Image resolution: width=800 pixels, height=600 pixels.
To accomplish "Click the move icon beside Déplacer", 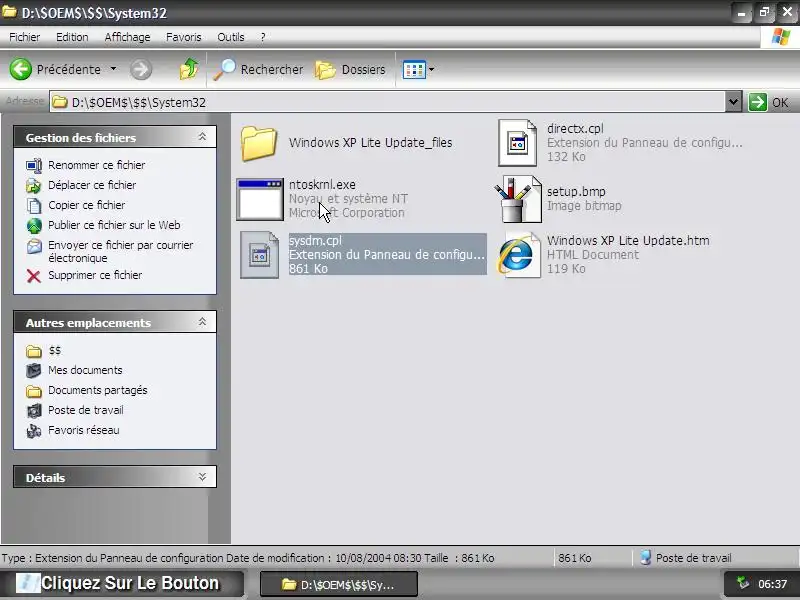I will (34, 185).
